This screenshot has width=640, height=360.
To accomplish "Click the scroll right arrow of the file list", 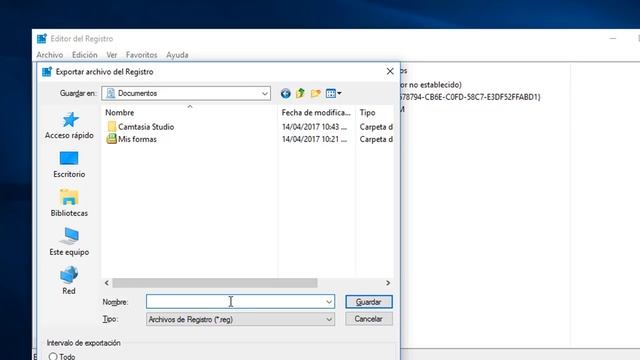I will [x=388, y=283].
